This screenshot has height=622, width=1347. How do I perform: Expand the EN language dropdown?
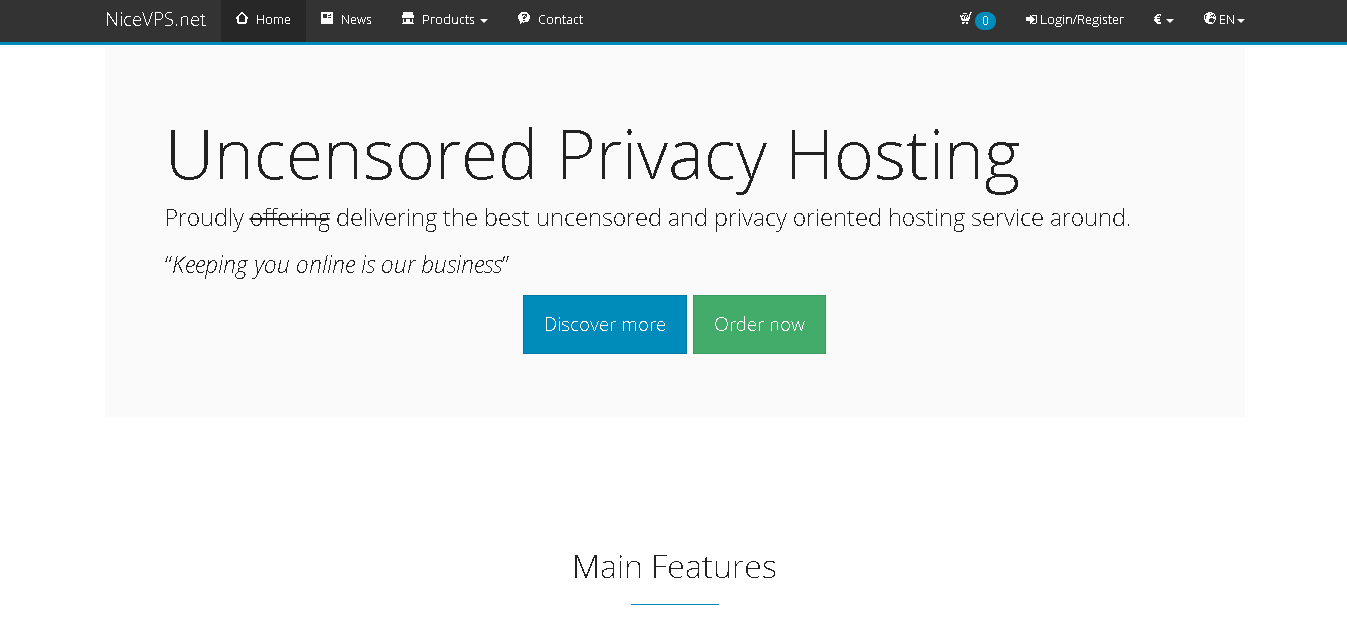1224,20
